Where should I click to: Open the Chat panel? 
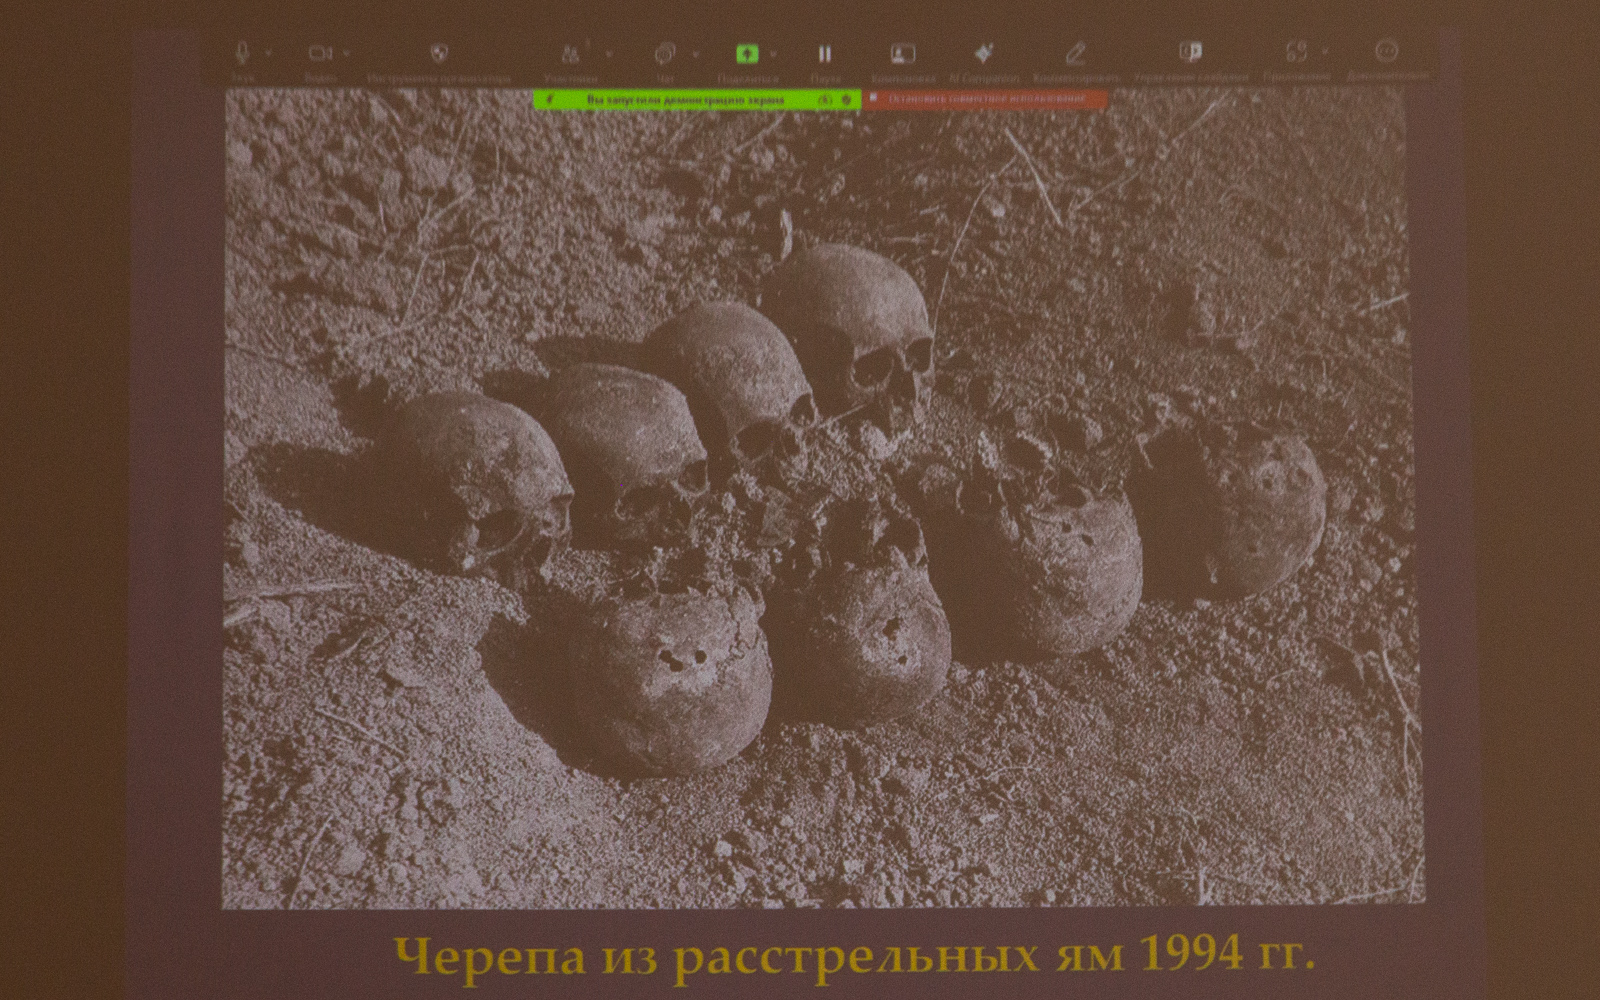(x=664, y=54)
